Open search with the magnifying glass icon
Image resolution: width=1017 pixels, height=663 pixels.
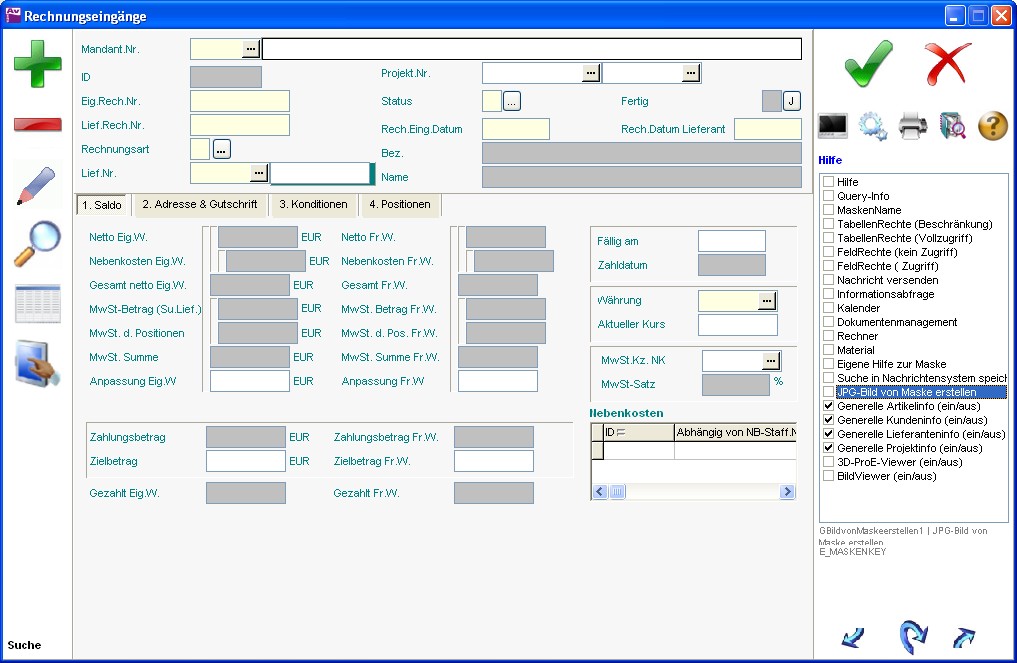(37, 244)
